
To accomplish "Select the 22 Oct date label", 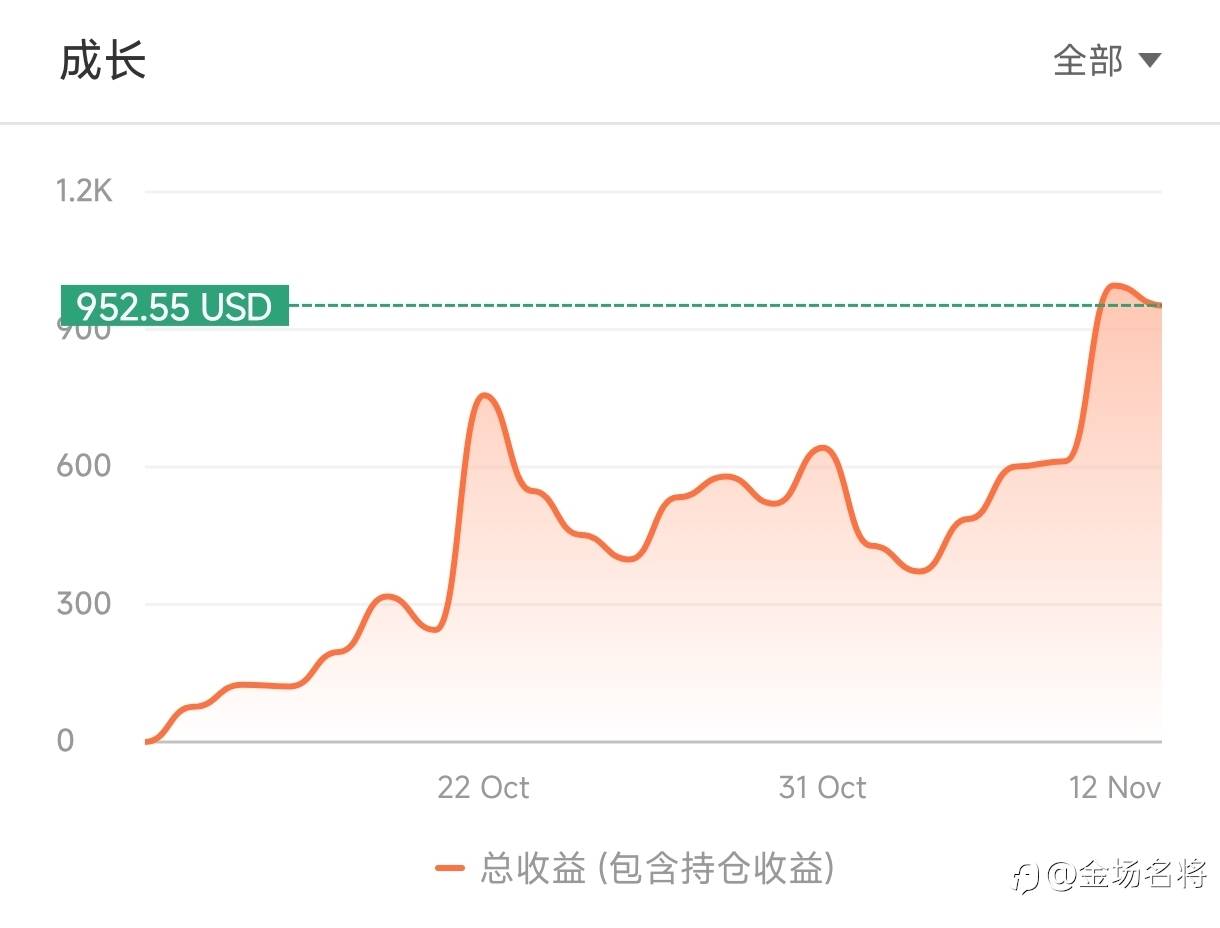I will 483,787.
